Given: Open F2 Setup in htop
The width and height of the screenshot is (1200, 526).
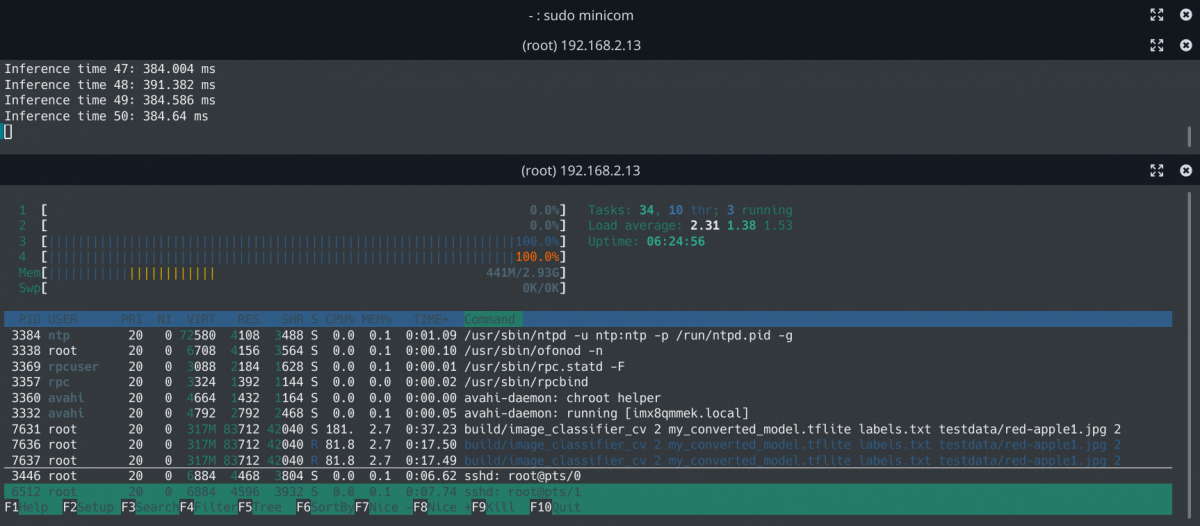Looking at the screenshot, I should (86, 507).
